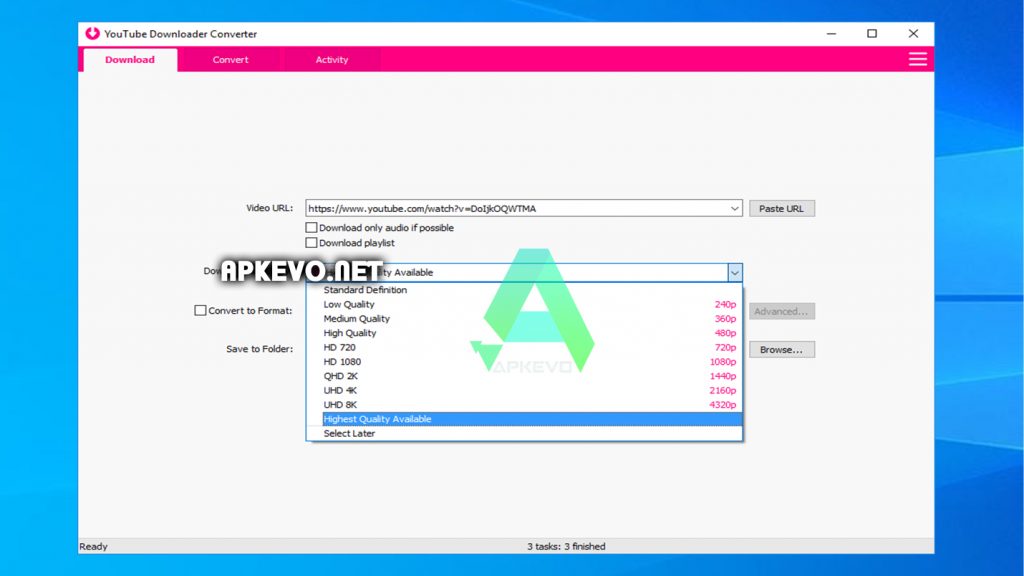Viewport: 1024px width, 576px height.
Task: Choose Medium Quality 360p option
Action: click(524, 319)
